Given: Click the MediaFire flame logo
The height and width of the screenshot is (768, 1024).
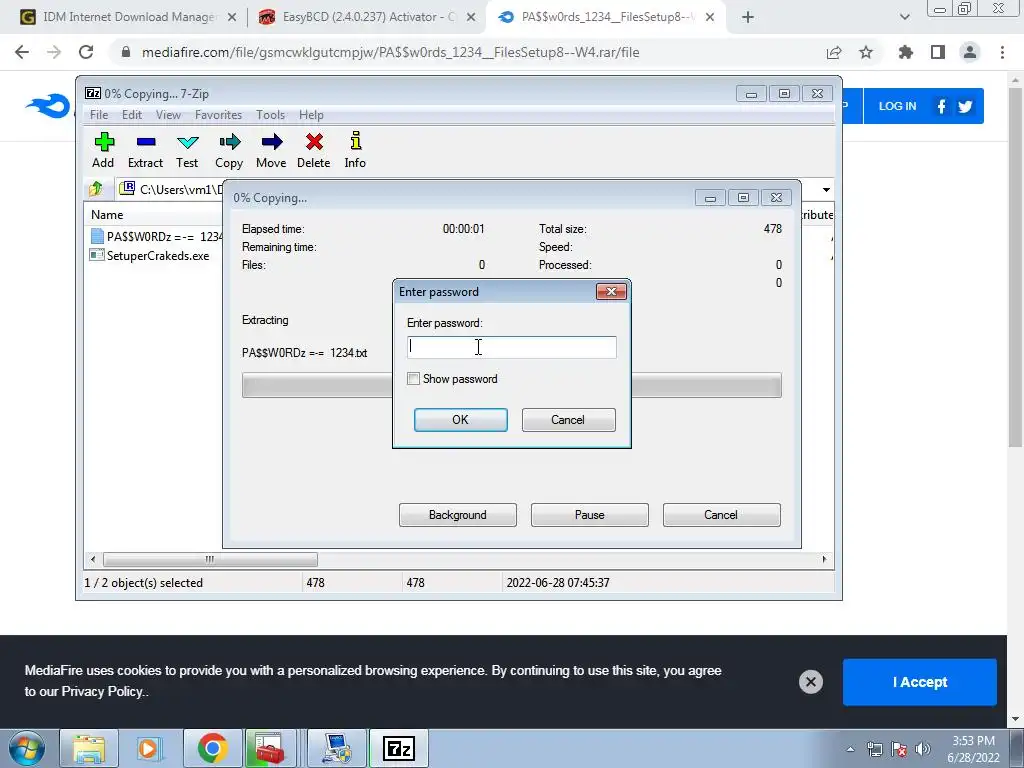Looking at the screenshot, I should 49,106.
